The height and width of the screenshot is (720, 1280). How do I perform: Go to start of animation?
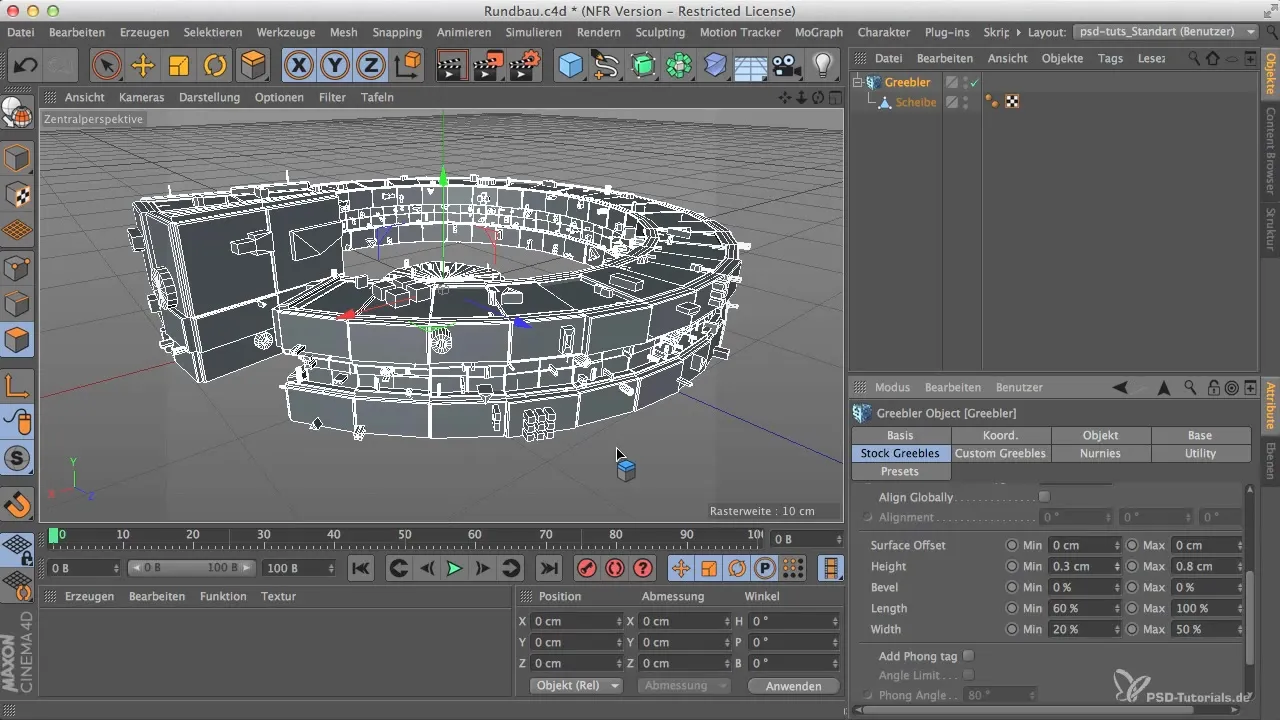click(x=361, y=568)
